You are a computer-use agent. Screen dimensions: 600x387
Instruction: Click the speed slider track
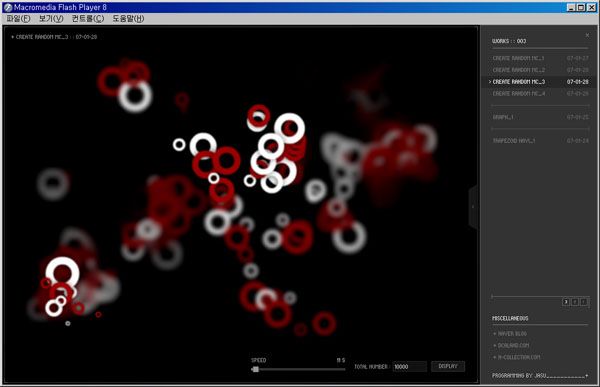point(298,369)
